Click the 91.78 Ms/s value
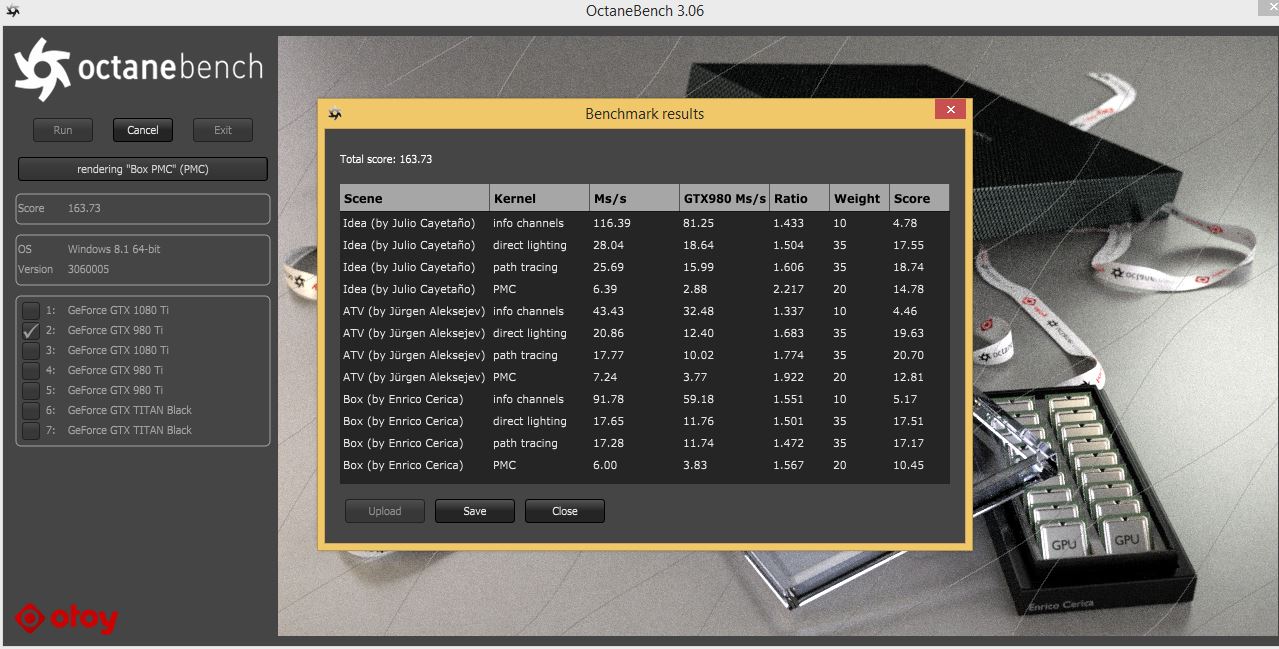 click(x=609, y=399)
